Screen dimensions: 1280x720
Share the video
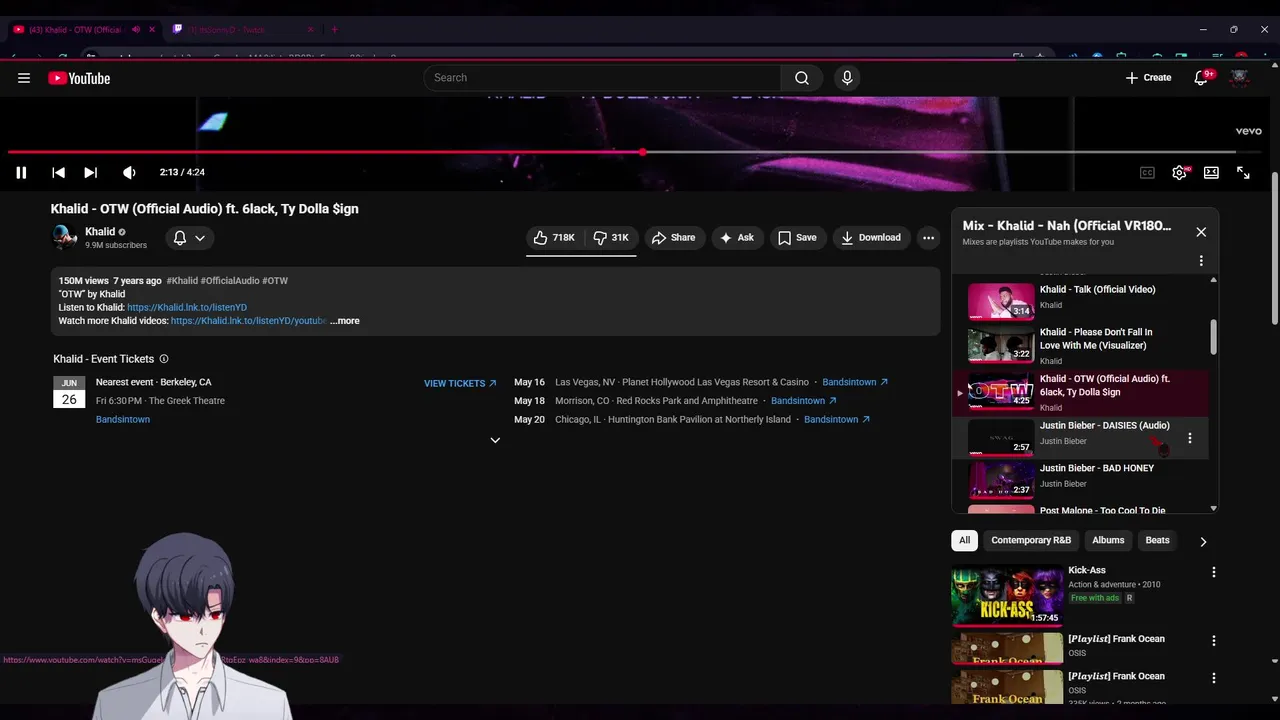(x=673, y=238)
